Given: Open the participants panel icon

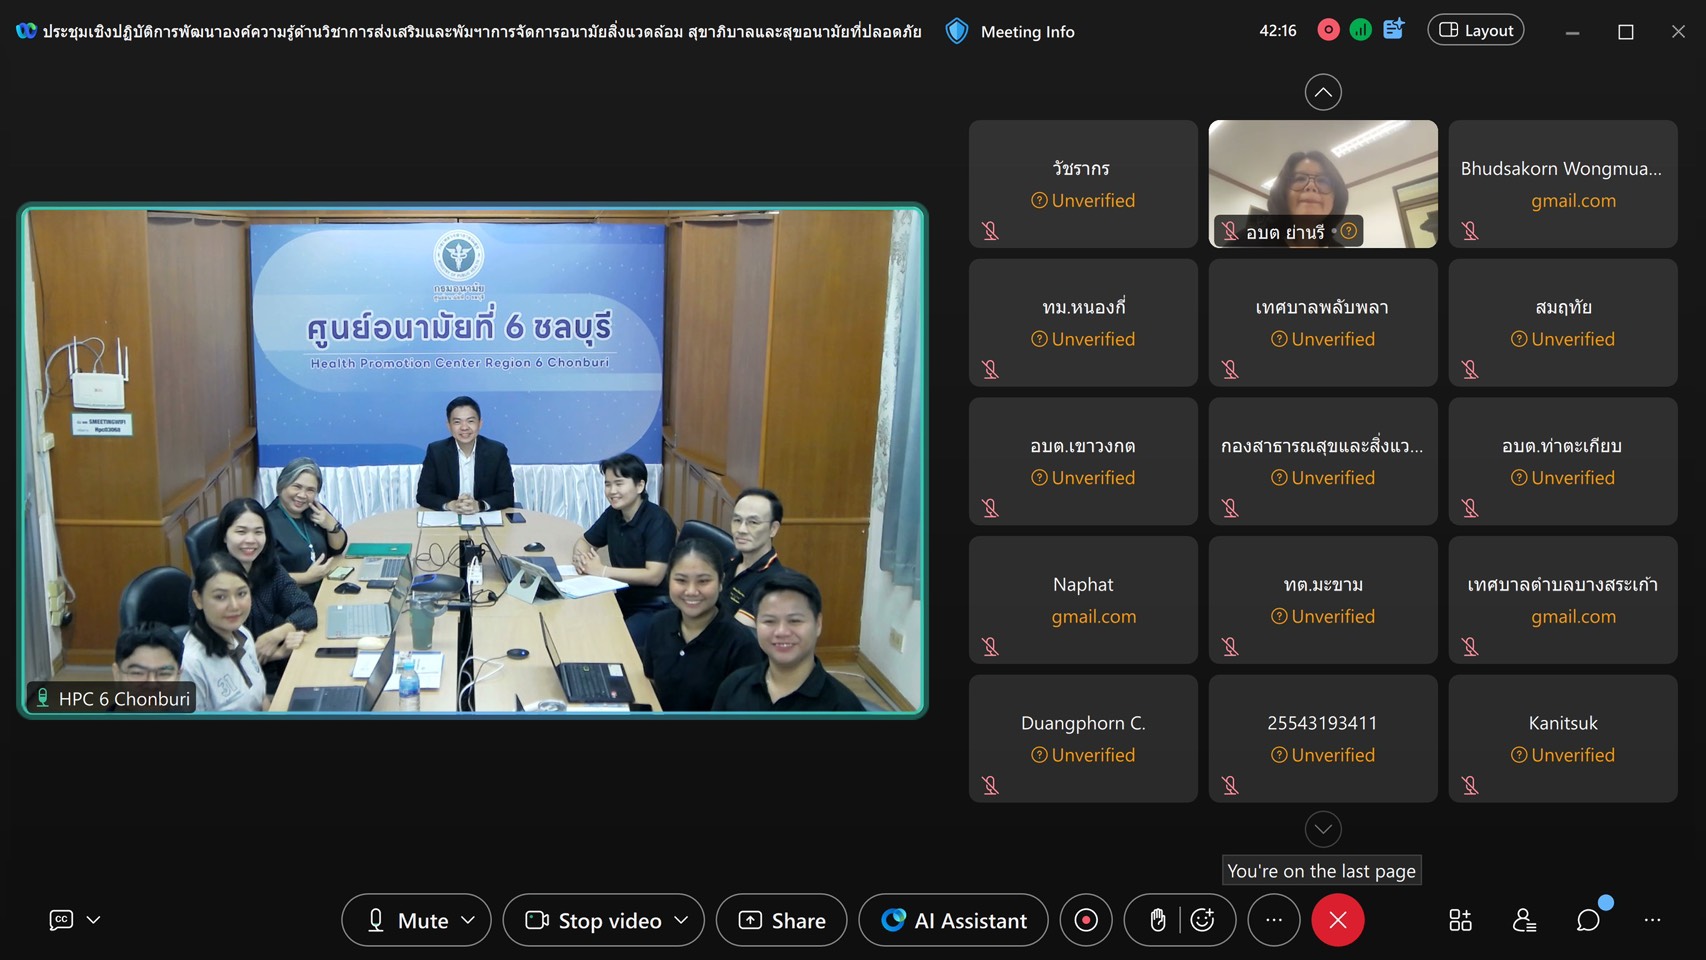Looking at the screenshot, I should [1524, 920].
